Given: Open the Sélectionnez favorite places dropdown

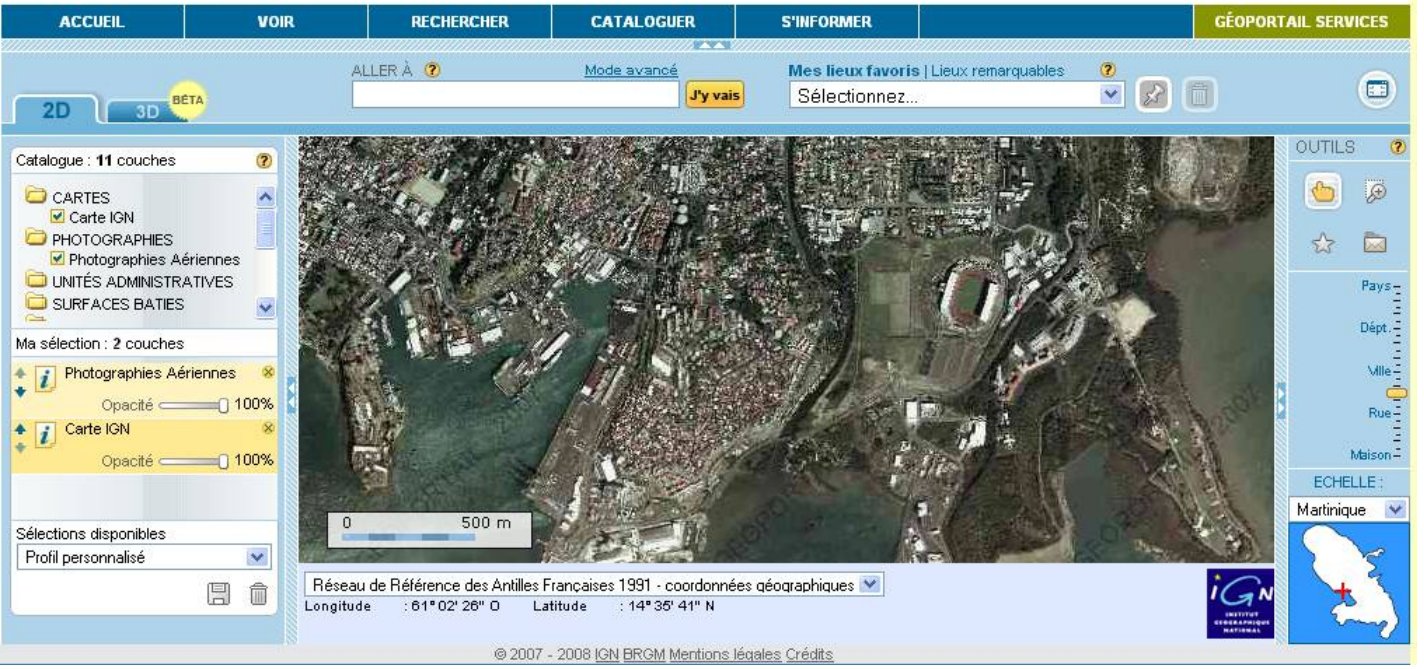Looking at the screenshot, I should 957,96.
